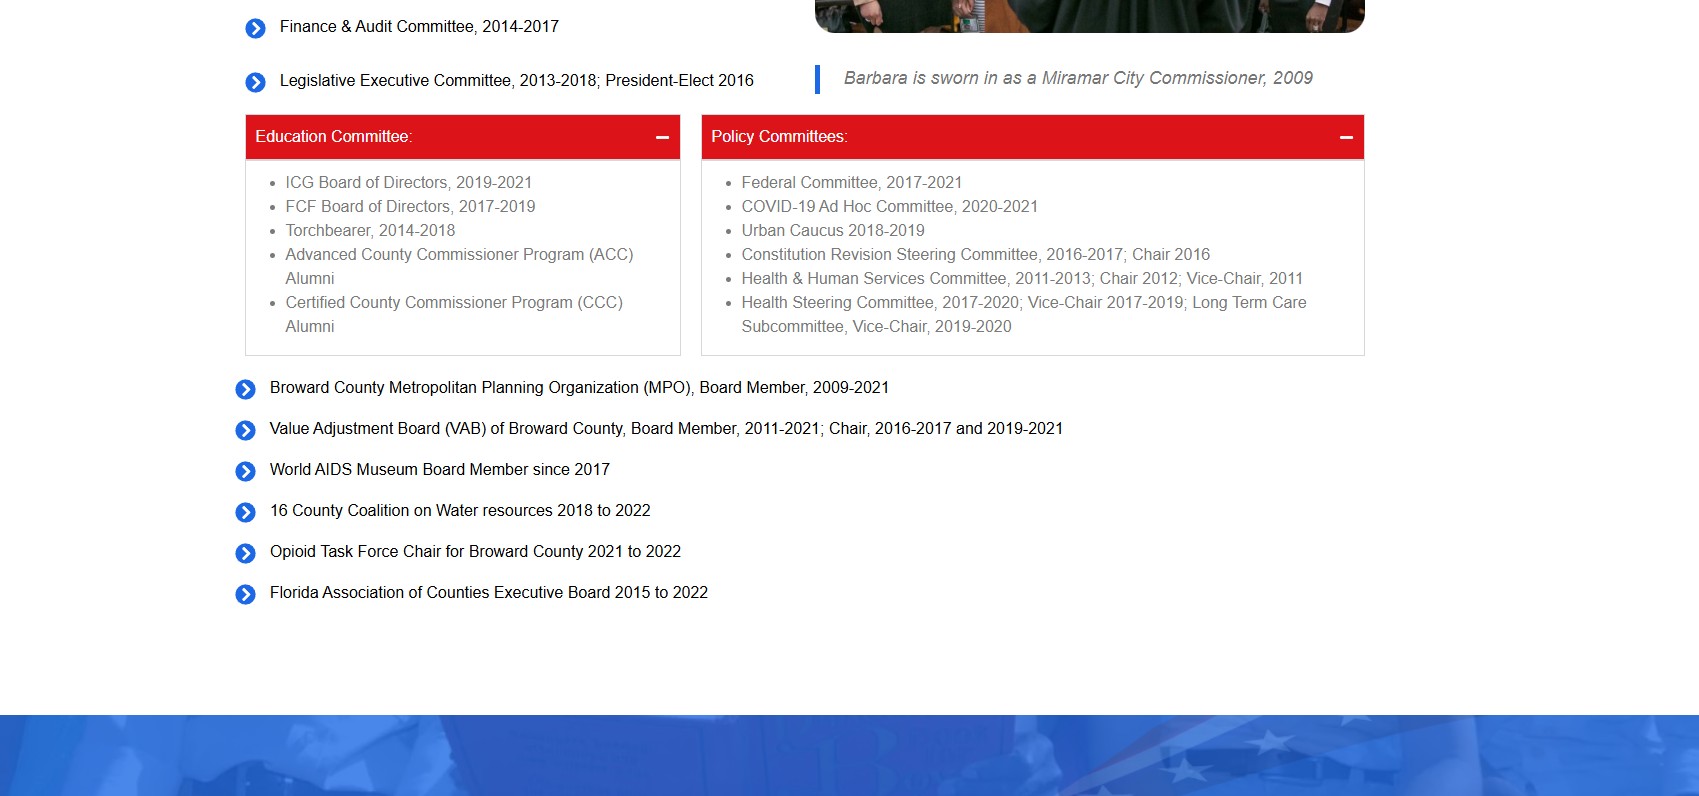
Task: Click the 'Policy Committees:' accordion title
Action: [779, 136]
